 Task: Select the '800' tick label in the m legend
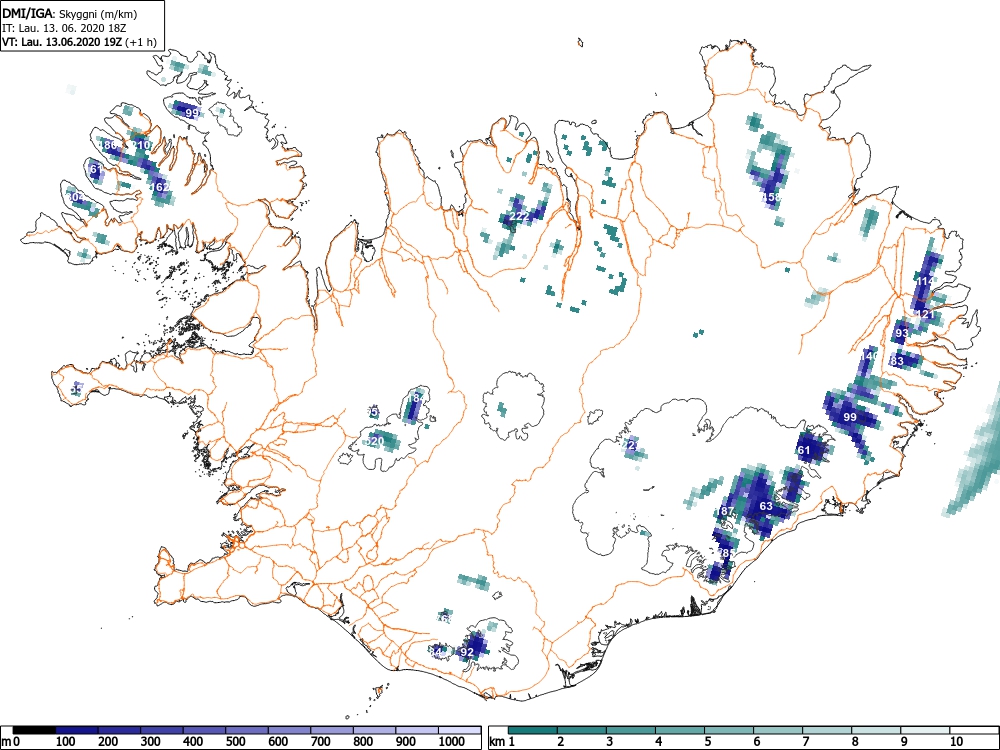(363, 742)
